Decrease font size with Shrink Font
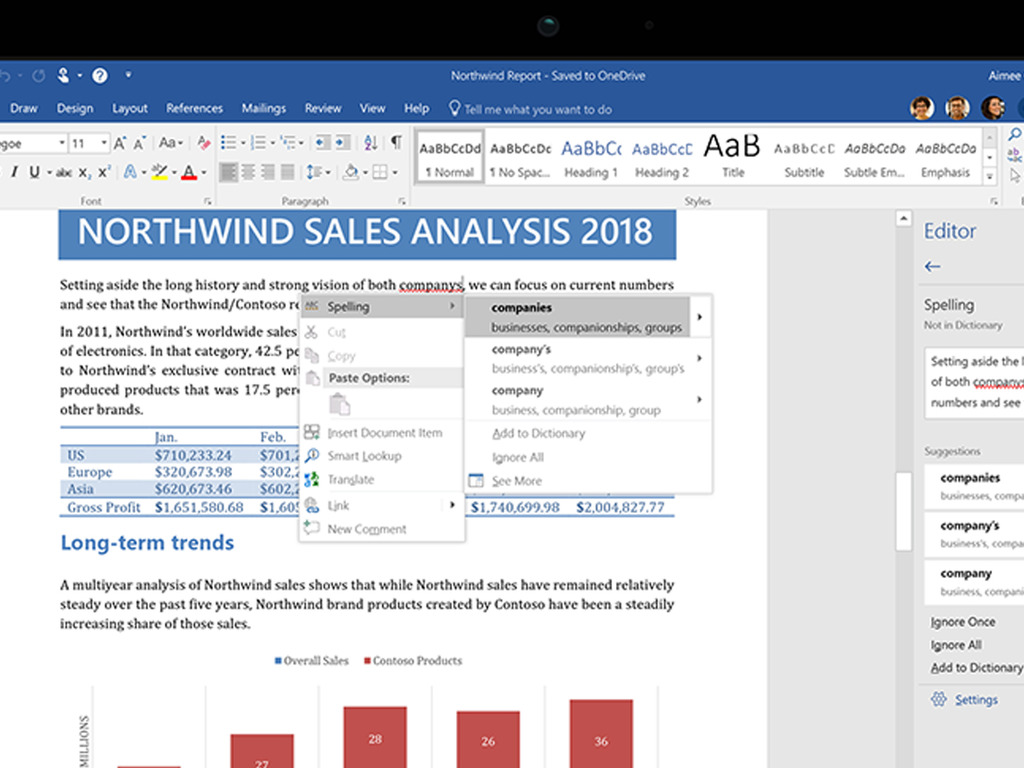Screen dimensions: 1024x768 (x=139, y=143)
